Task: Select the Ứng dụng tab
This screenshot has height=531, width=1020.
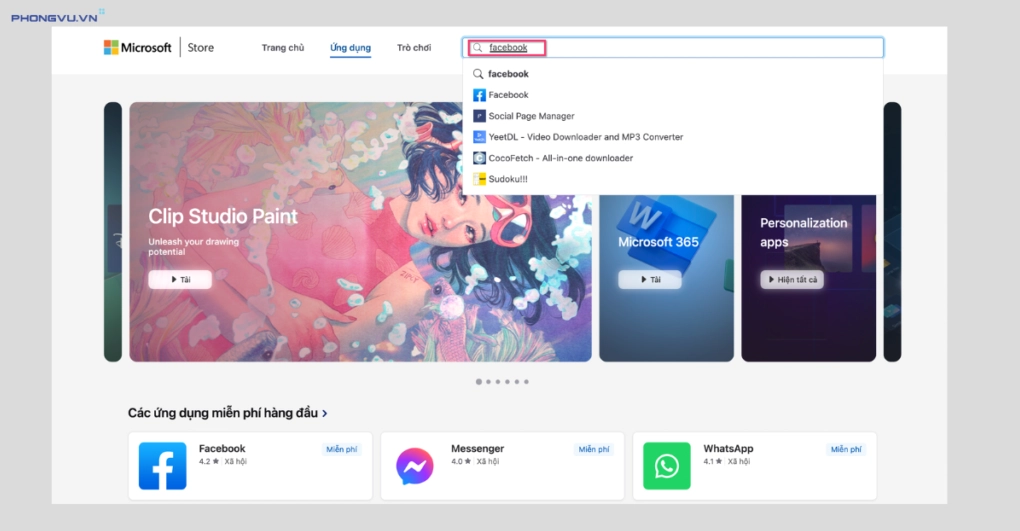Action: click(x=350, y=48)
